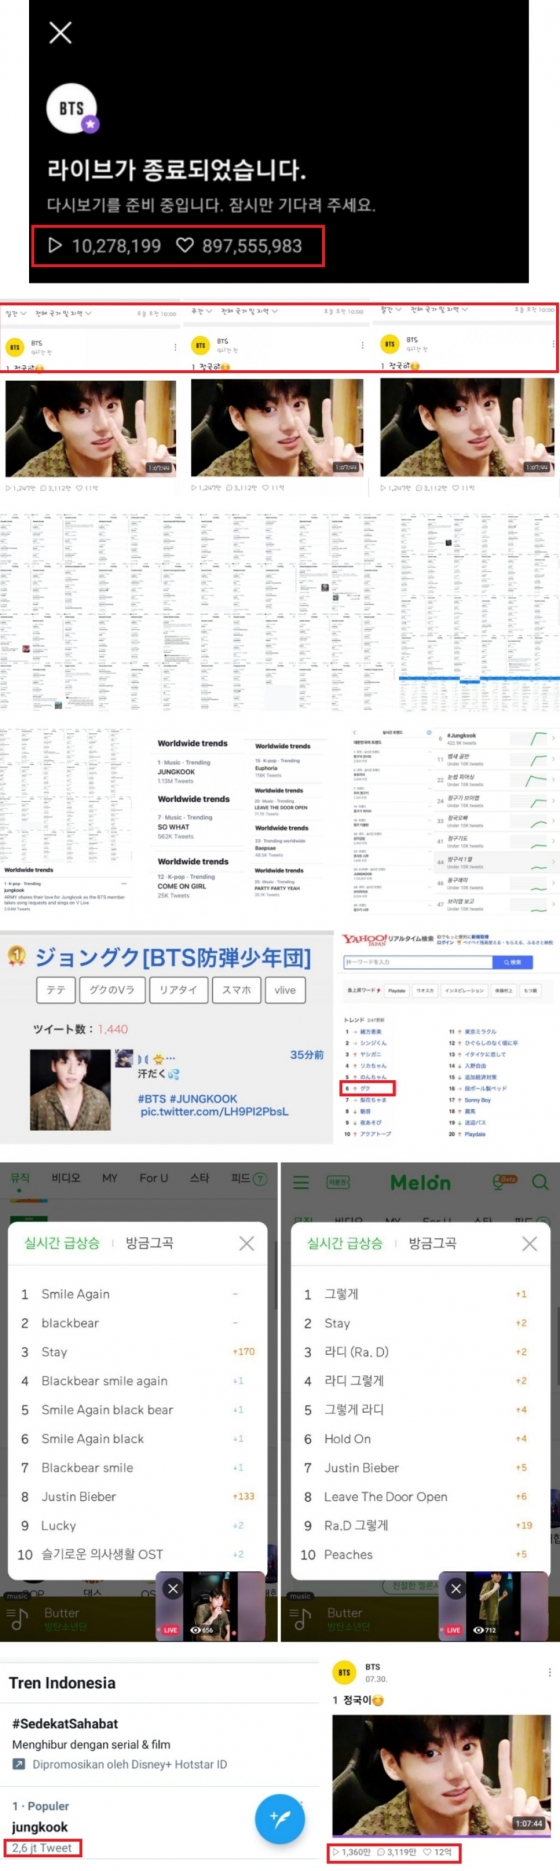Image resolution: width=560 pixels, height=1871 pixels.
Task: Tap the Melon beta chat icon
Action: 504,1182
